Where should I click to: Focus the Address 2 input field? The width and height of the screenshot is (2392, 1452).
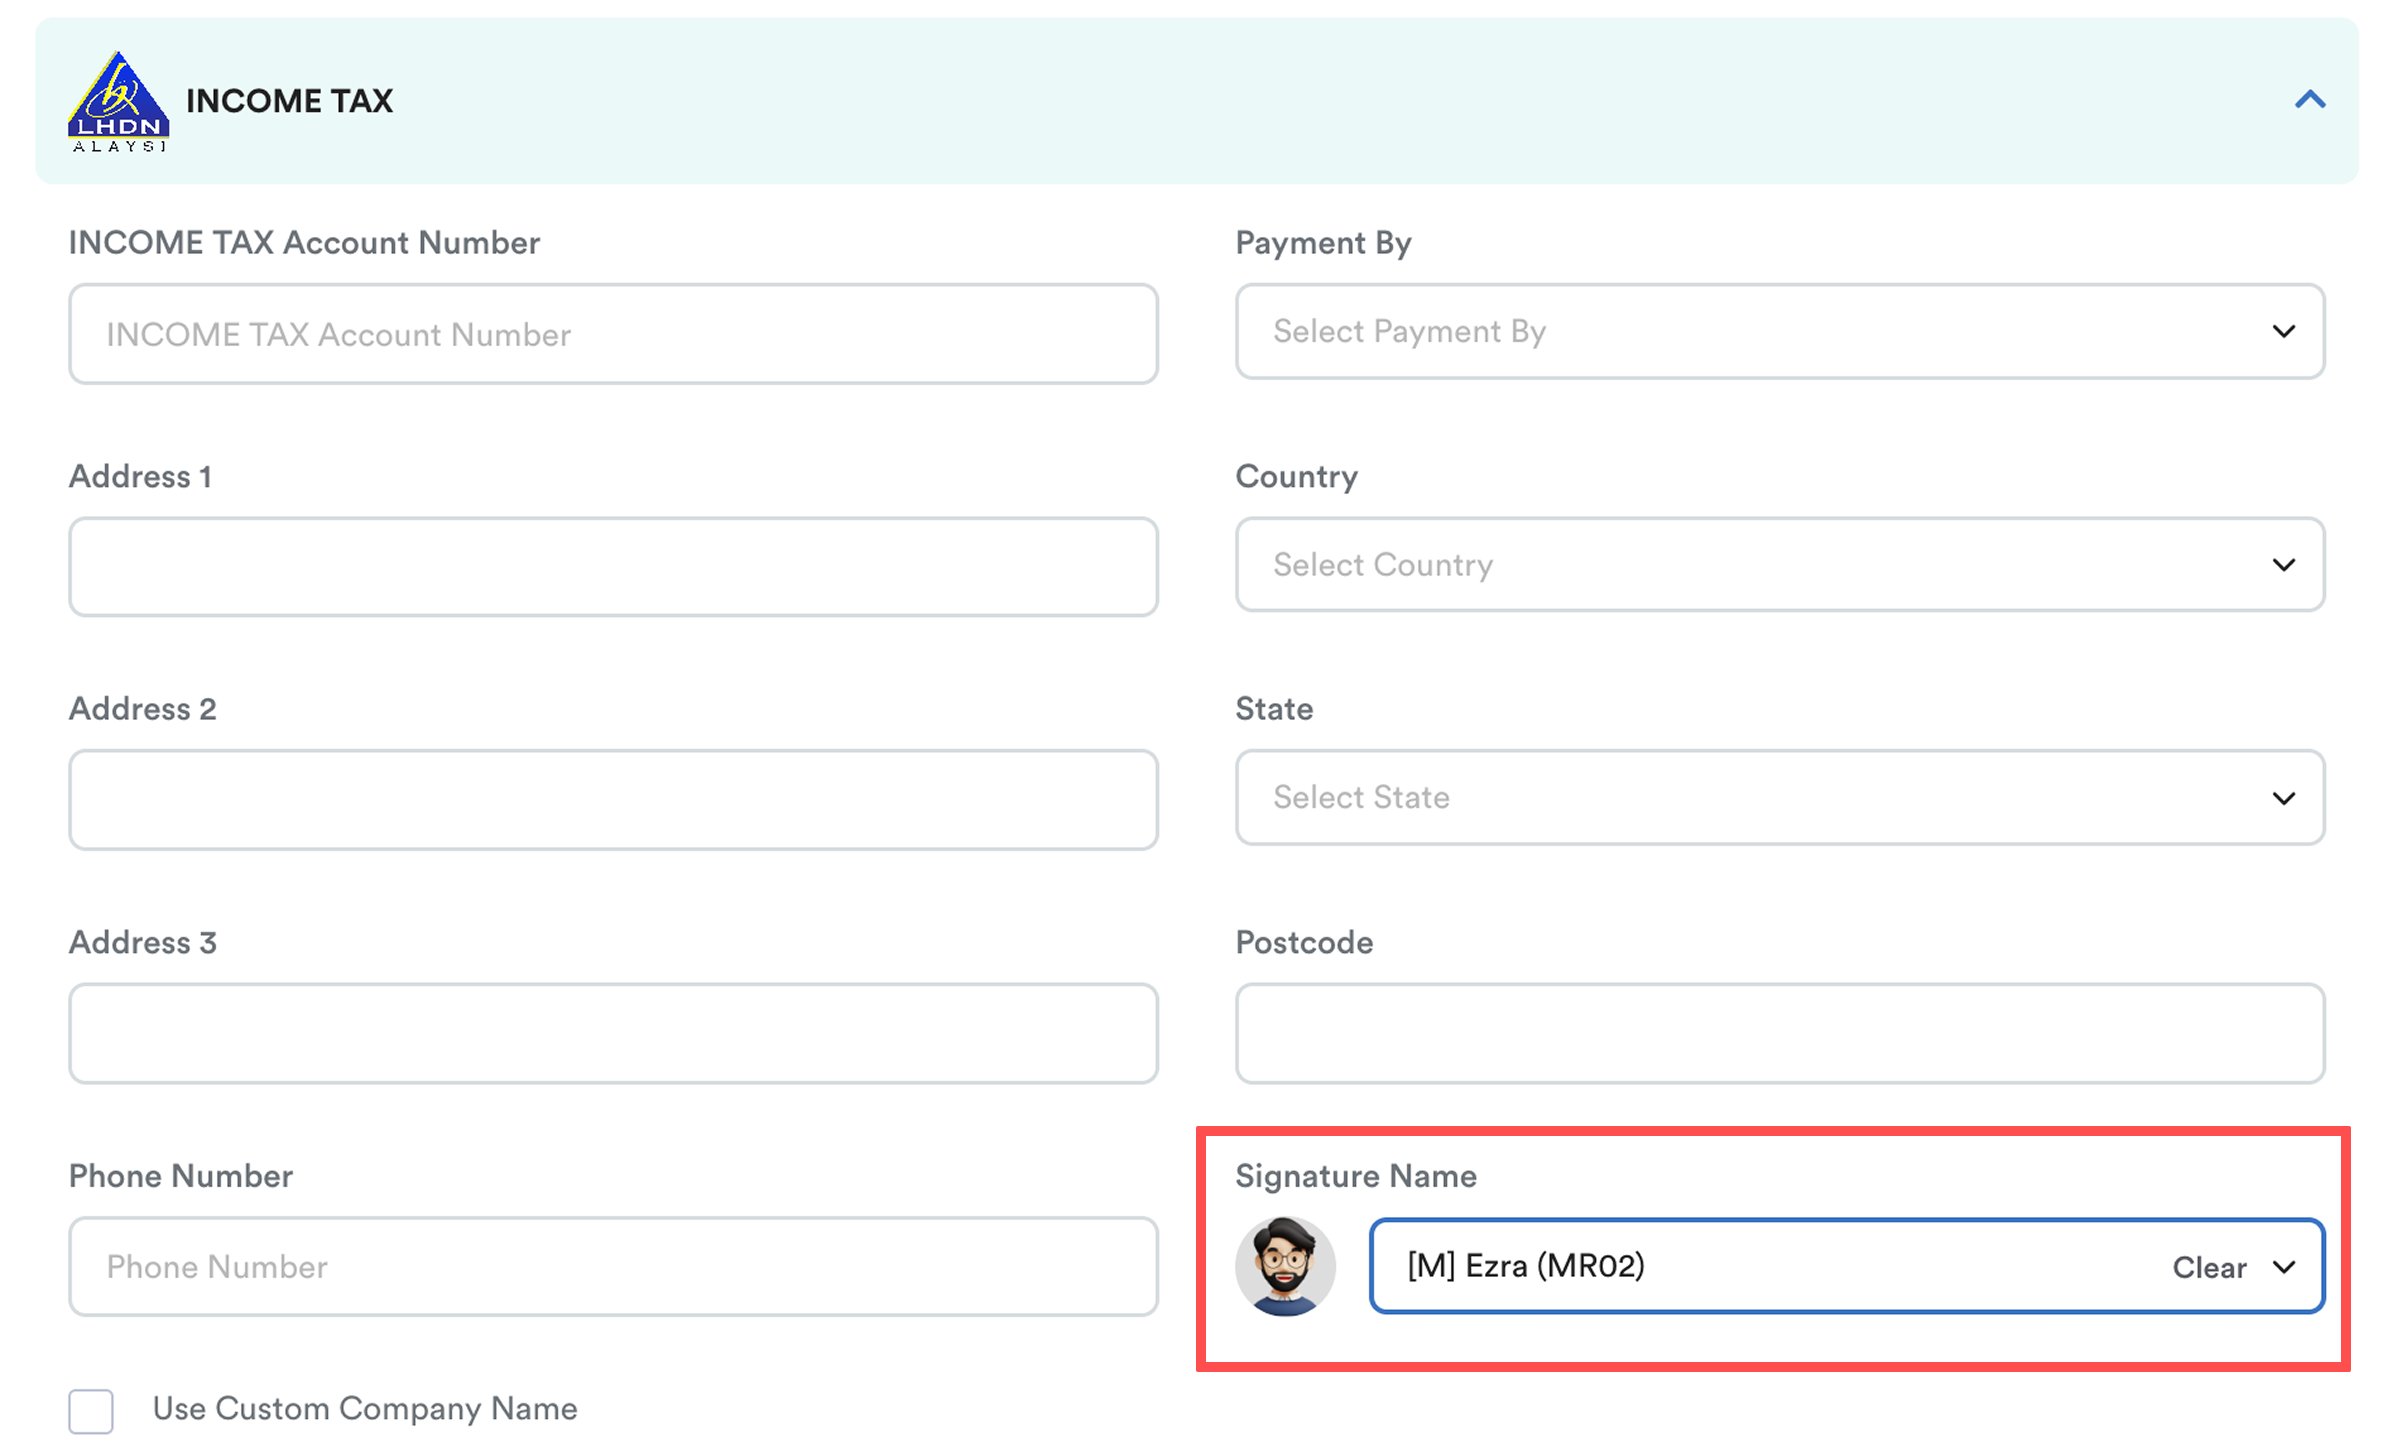point(613,800)
